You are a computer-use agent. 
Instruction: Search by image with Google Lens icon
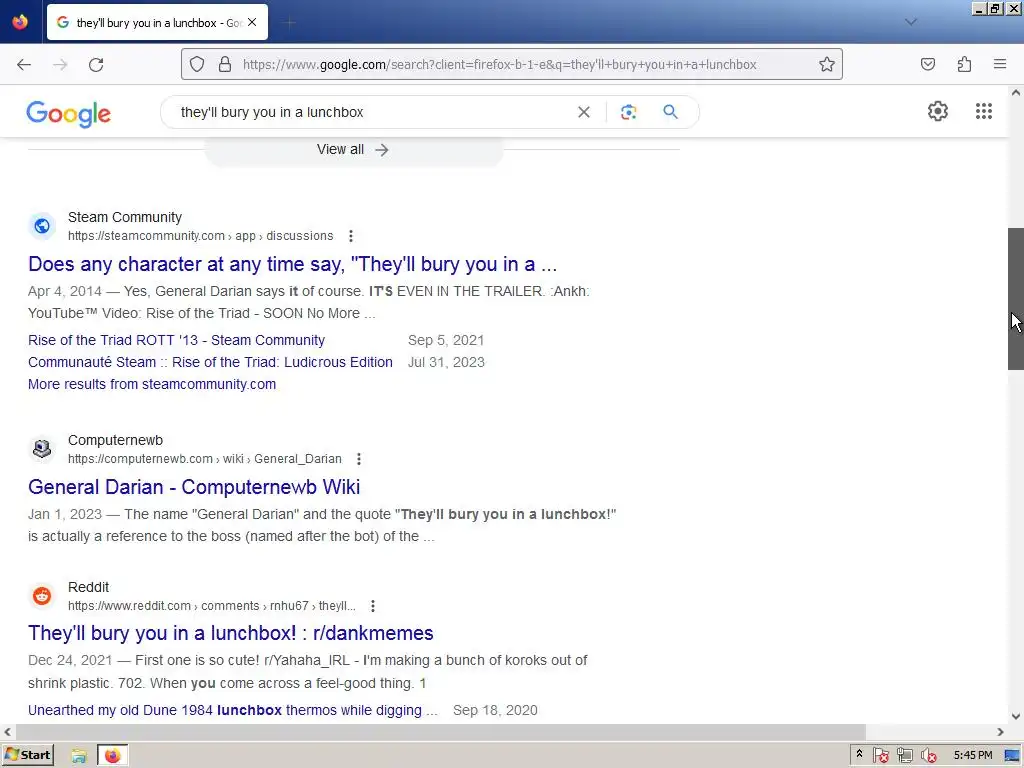click(628, 112)
